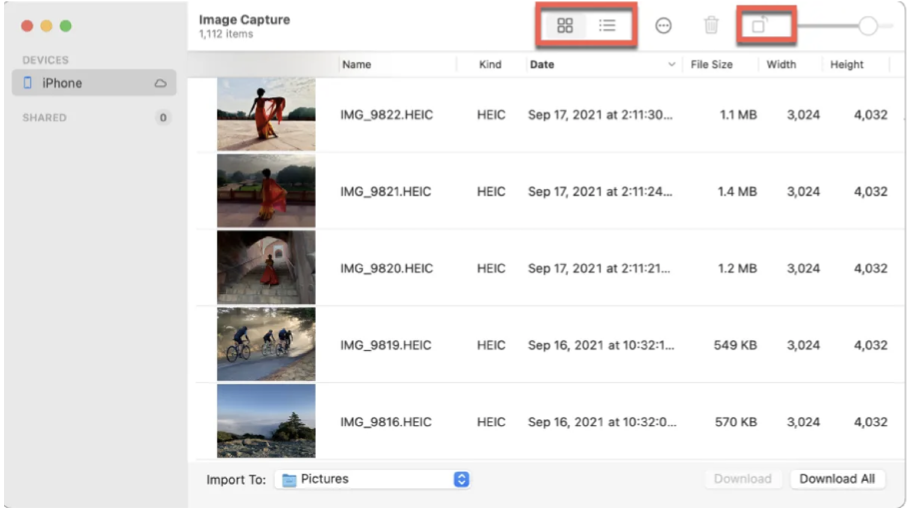910x512 pixels.
Task: Click the rotate image icon
Action: (759, 26)
